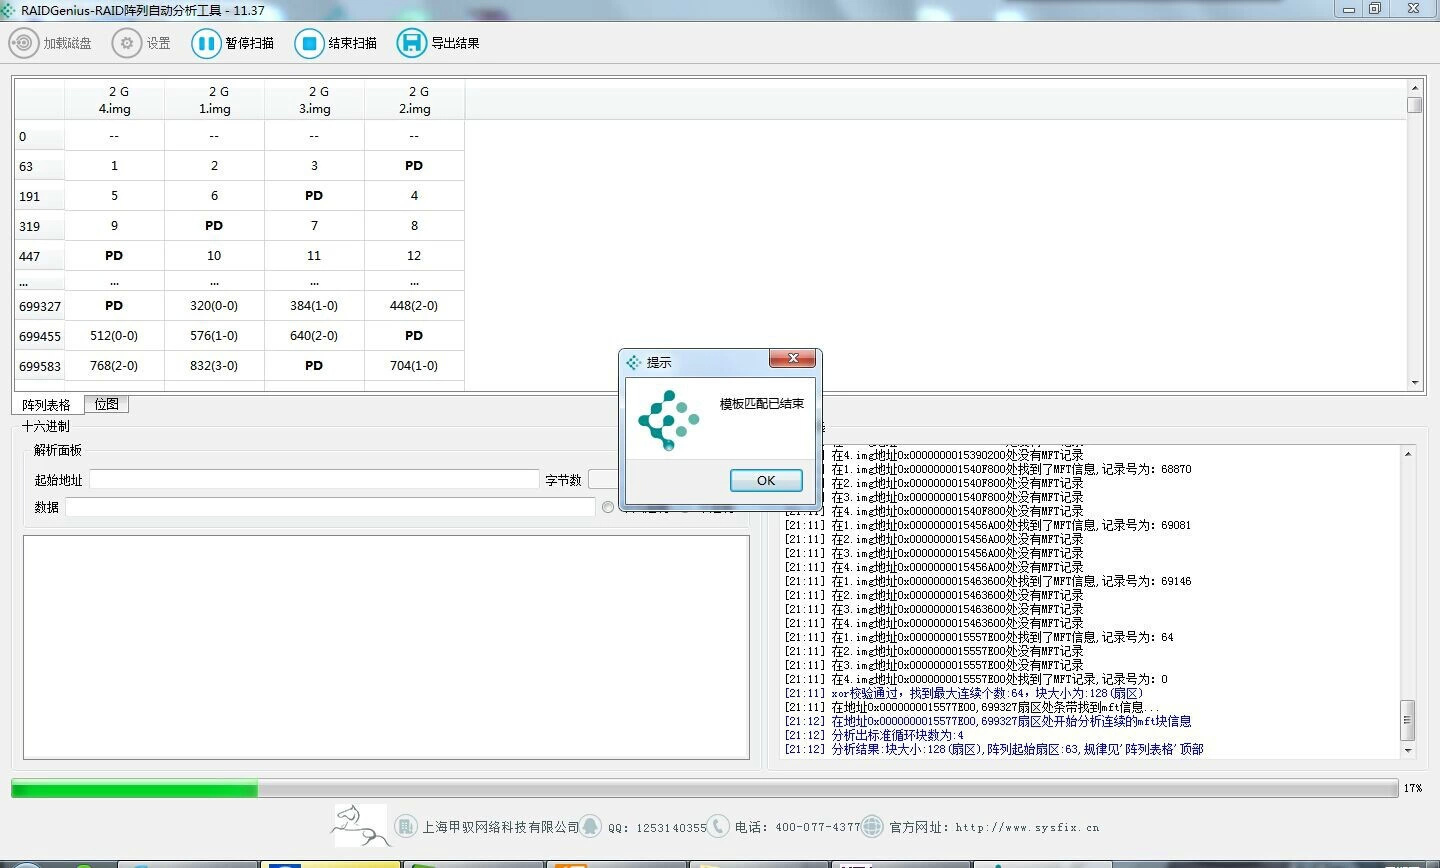Screen dimensions: 1440x868
Task: Close the 提示 dialog with red X
Action: 793,358
